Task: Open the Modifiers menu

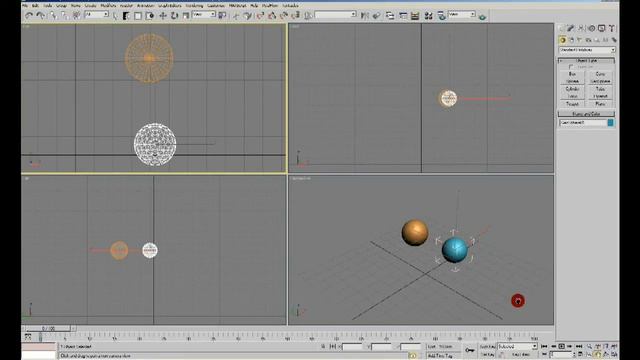Action: pyautogui.click(x=108, y=6)
